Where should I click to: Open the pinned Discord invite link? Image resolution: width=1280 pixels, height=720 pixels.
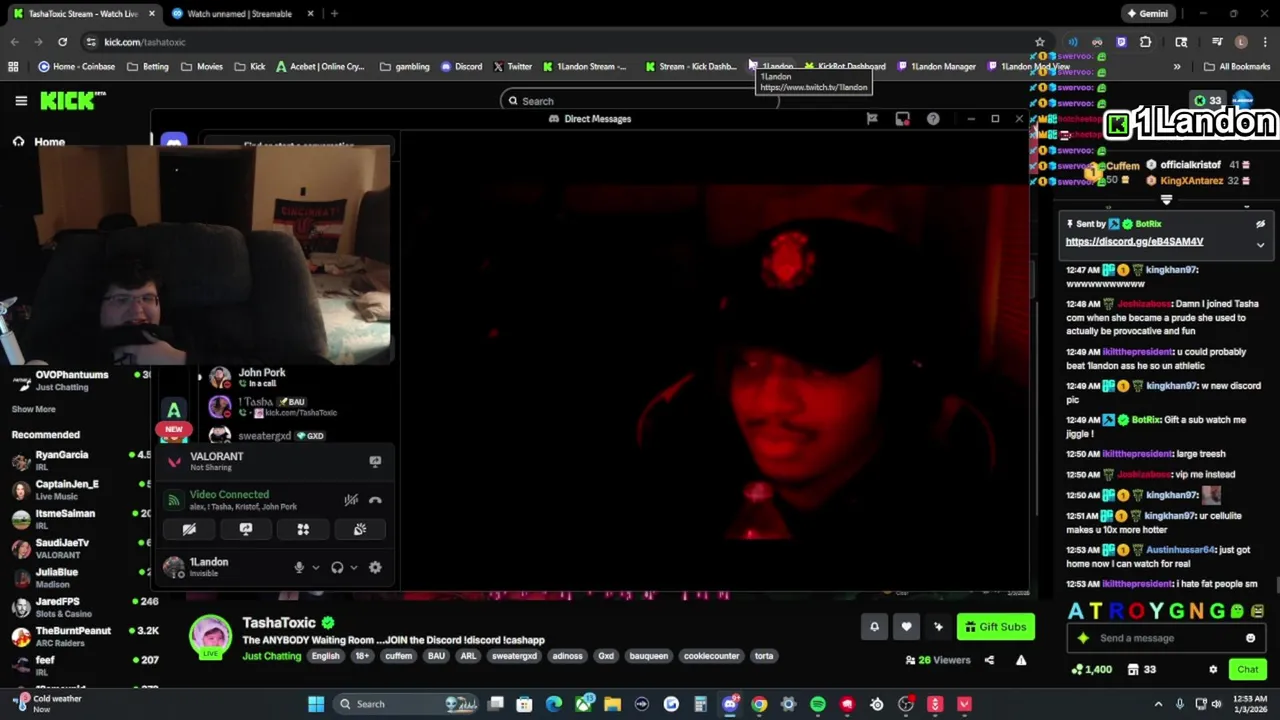pos(1134,242)
